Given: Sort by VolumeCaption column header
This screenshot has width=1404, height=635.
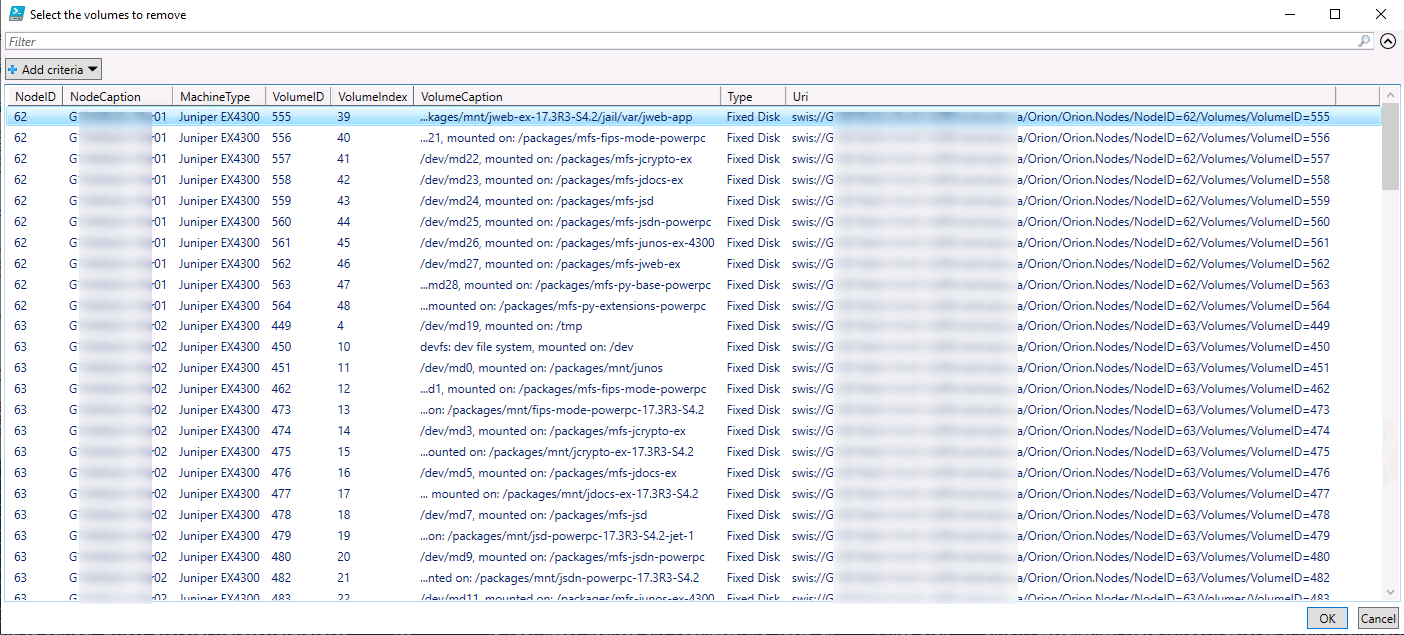Looking at the screenshot, I should point(567,96).
